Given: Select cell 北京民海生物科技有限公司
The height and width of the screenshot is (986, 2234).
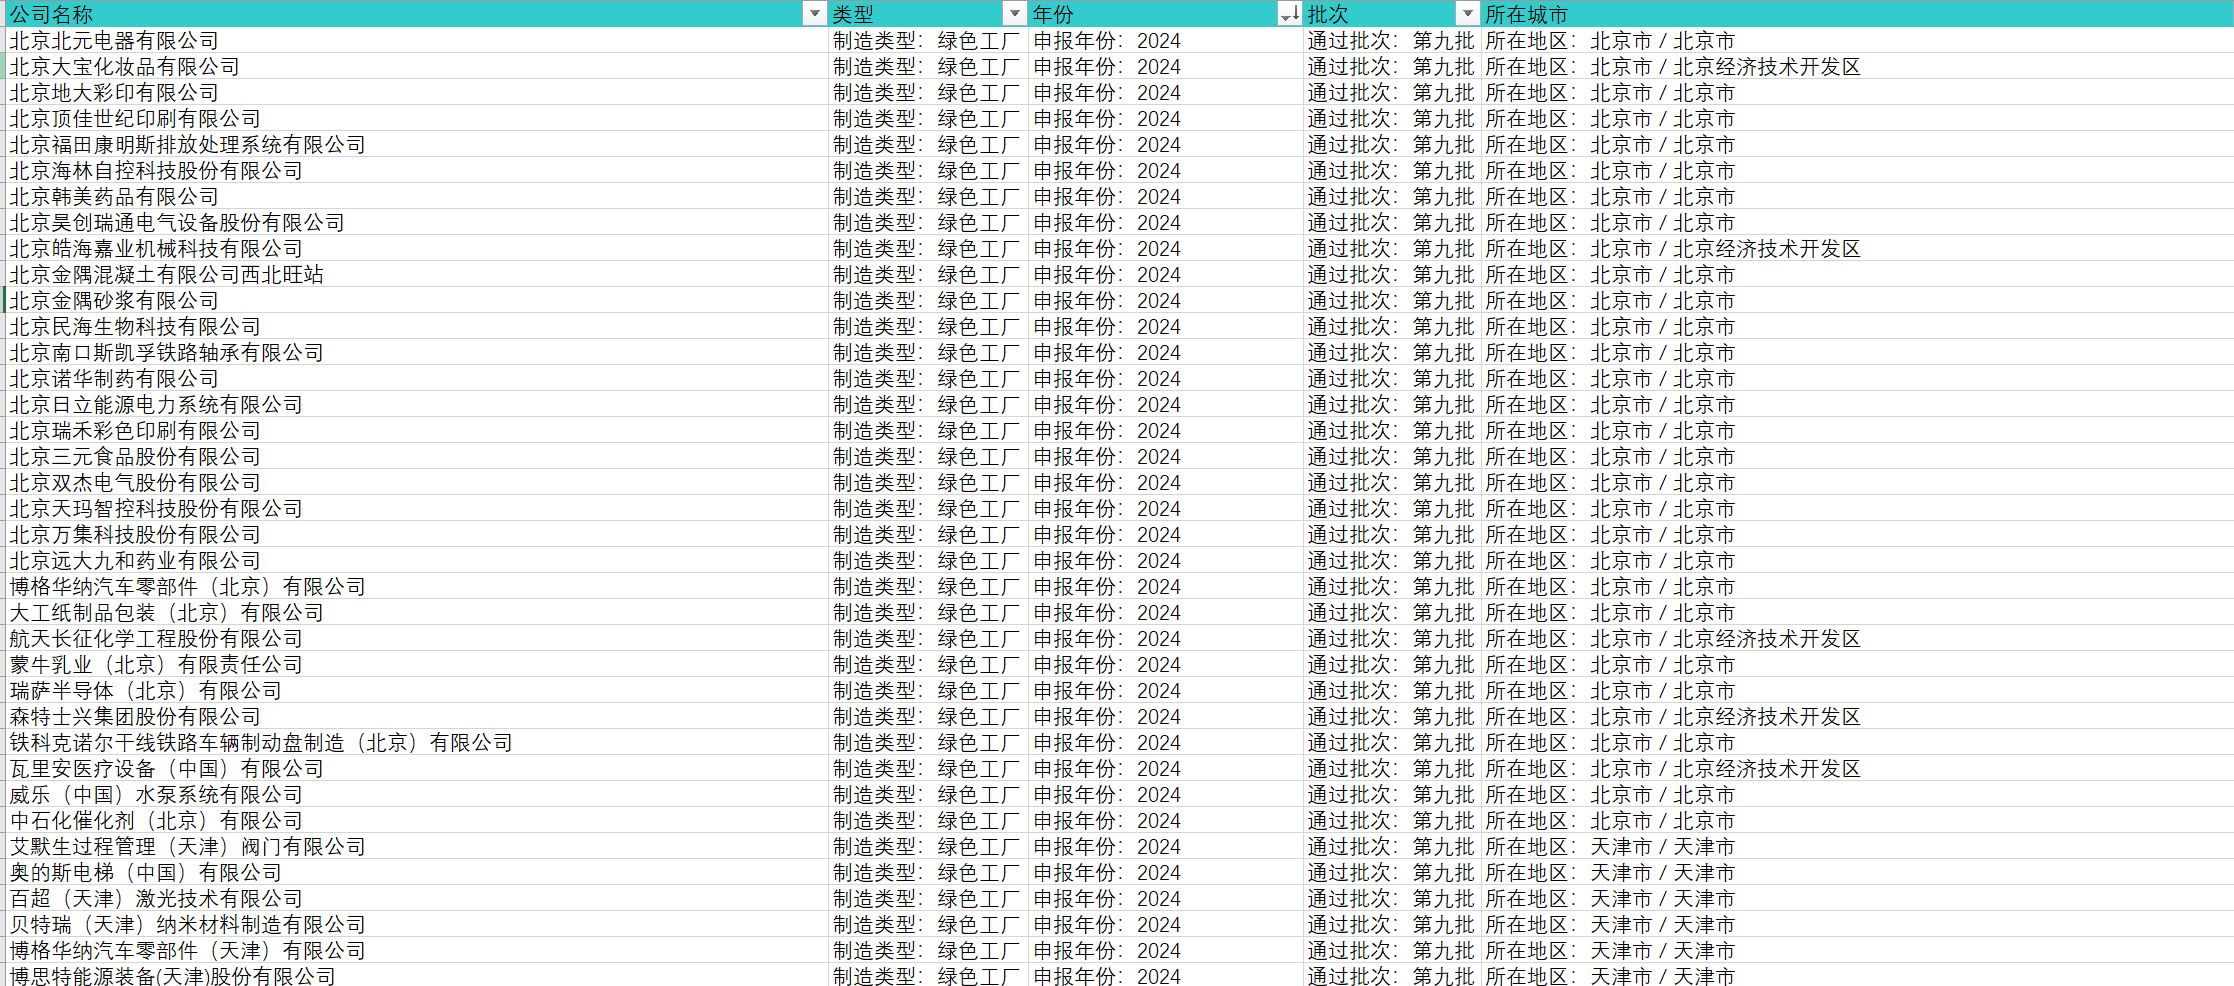Looking at the screenshot, I should tap(417, 327).
